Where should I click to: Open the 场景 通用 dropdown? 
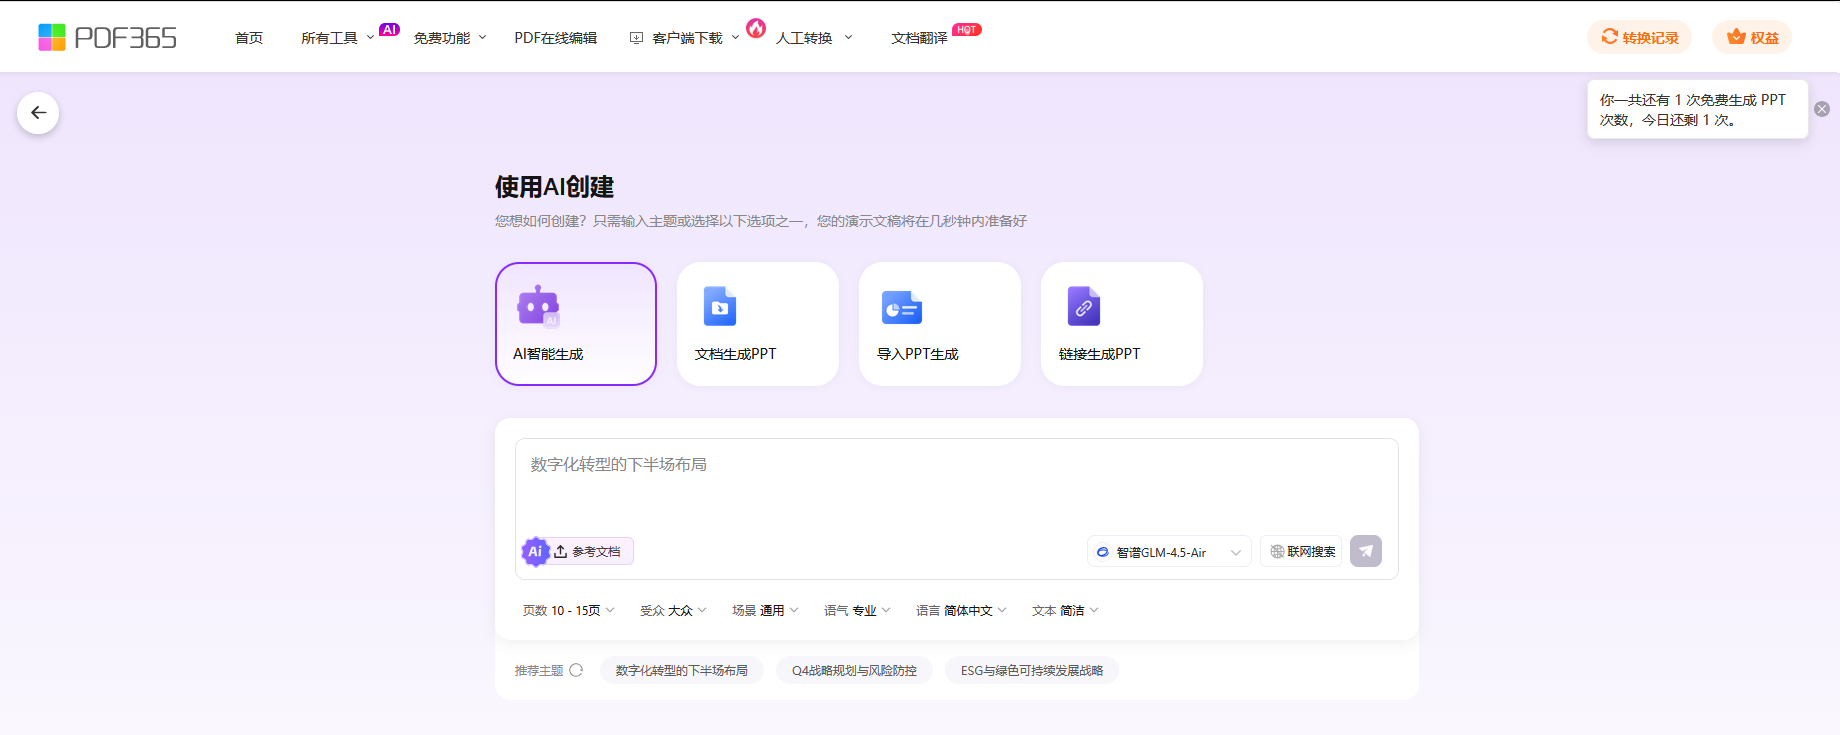[x=765, y=610]
